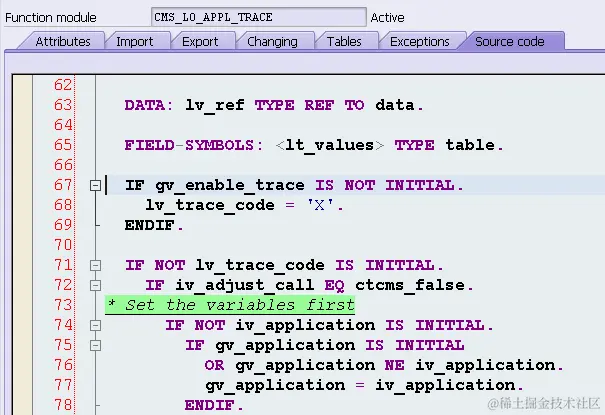Click 'iv_application' on line 74
The width and height of the screenshot is (605, 415).
(305, 326)
